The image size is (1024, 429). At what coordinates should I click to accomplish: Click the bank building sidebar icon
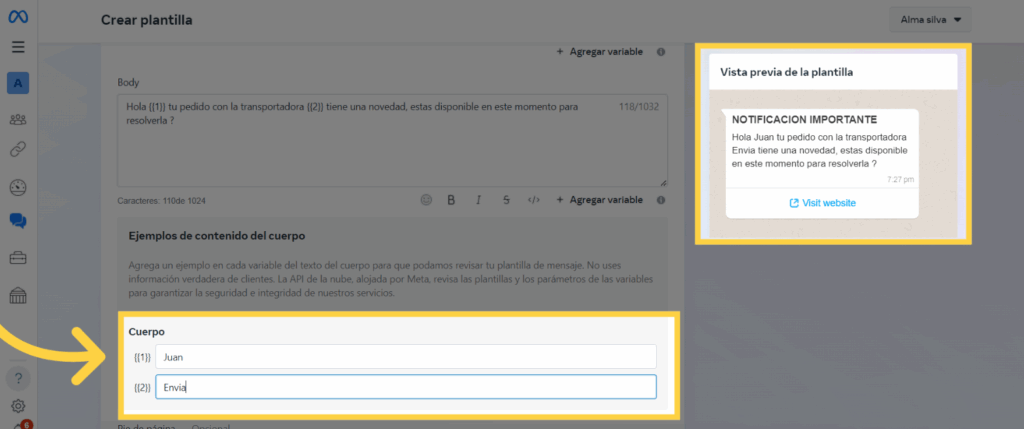coord(18,295)
